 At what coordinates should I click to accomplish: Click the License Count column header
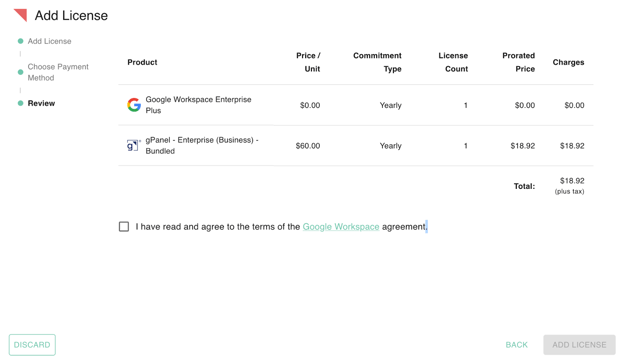tap(453, 62)
